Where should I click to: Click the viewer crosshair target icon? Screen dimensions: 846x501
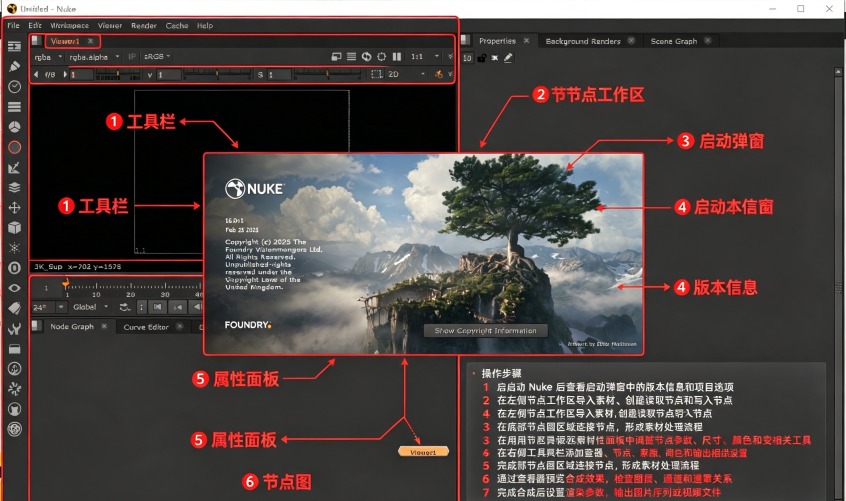click(x=381, y=57)
